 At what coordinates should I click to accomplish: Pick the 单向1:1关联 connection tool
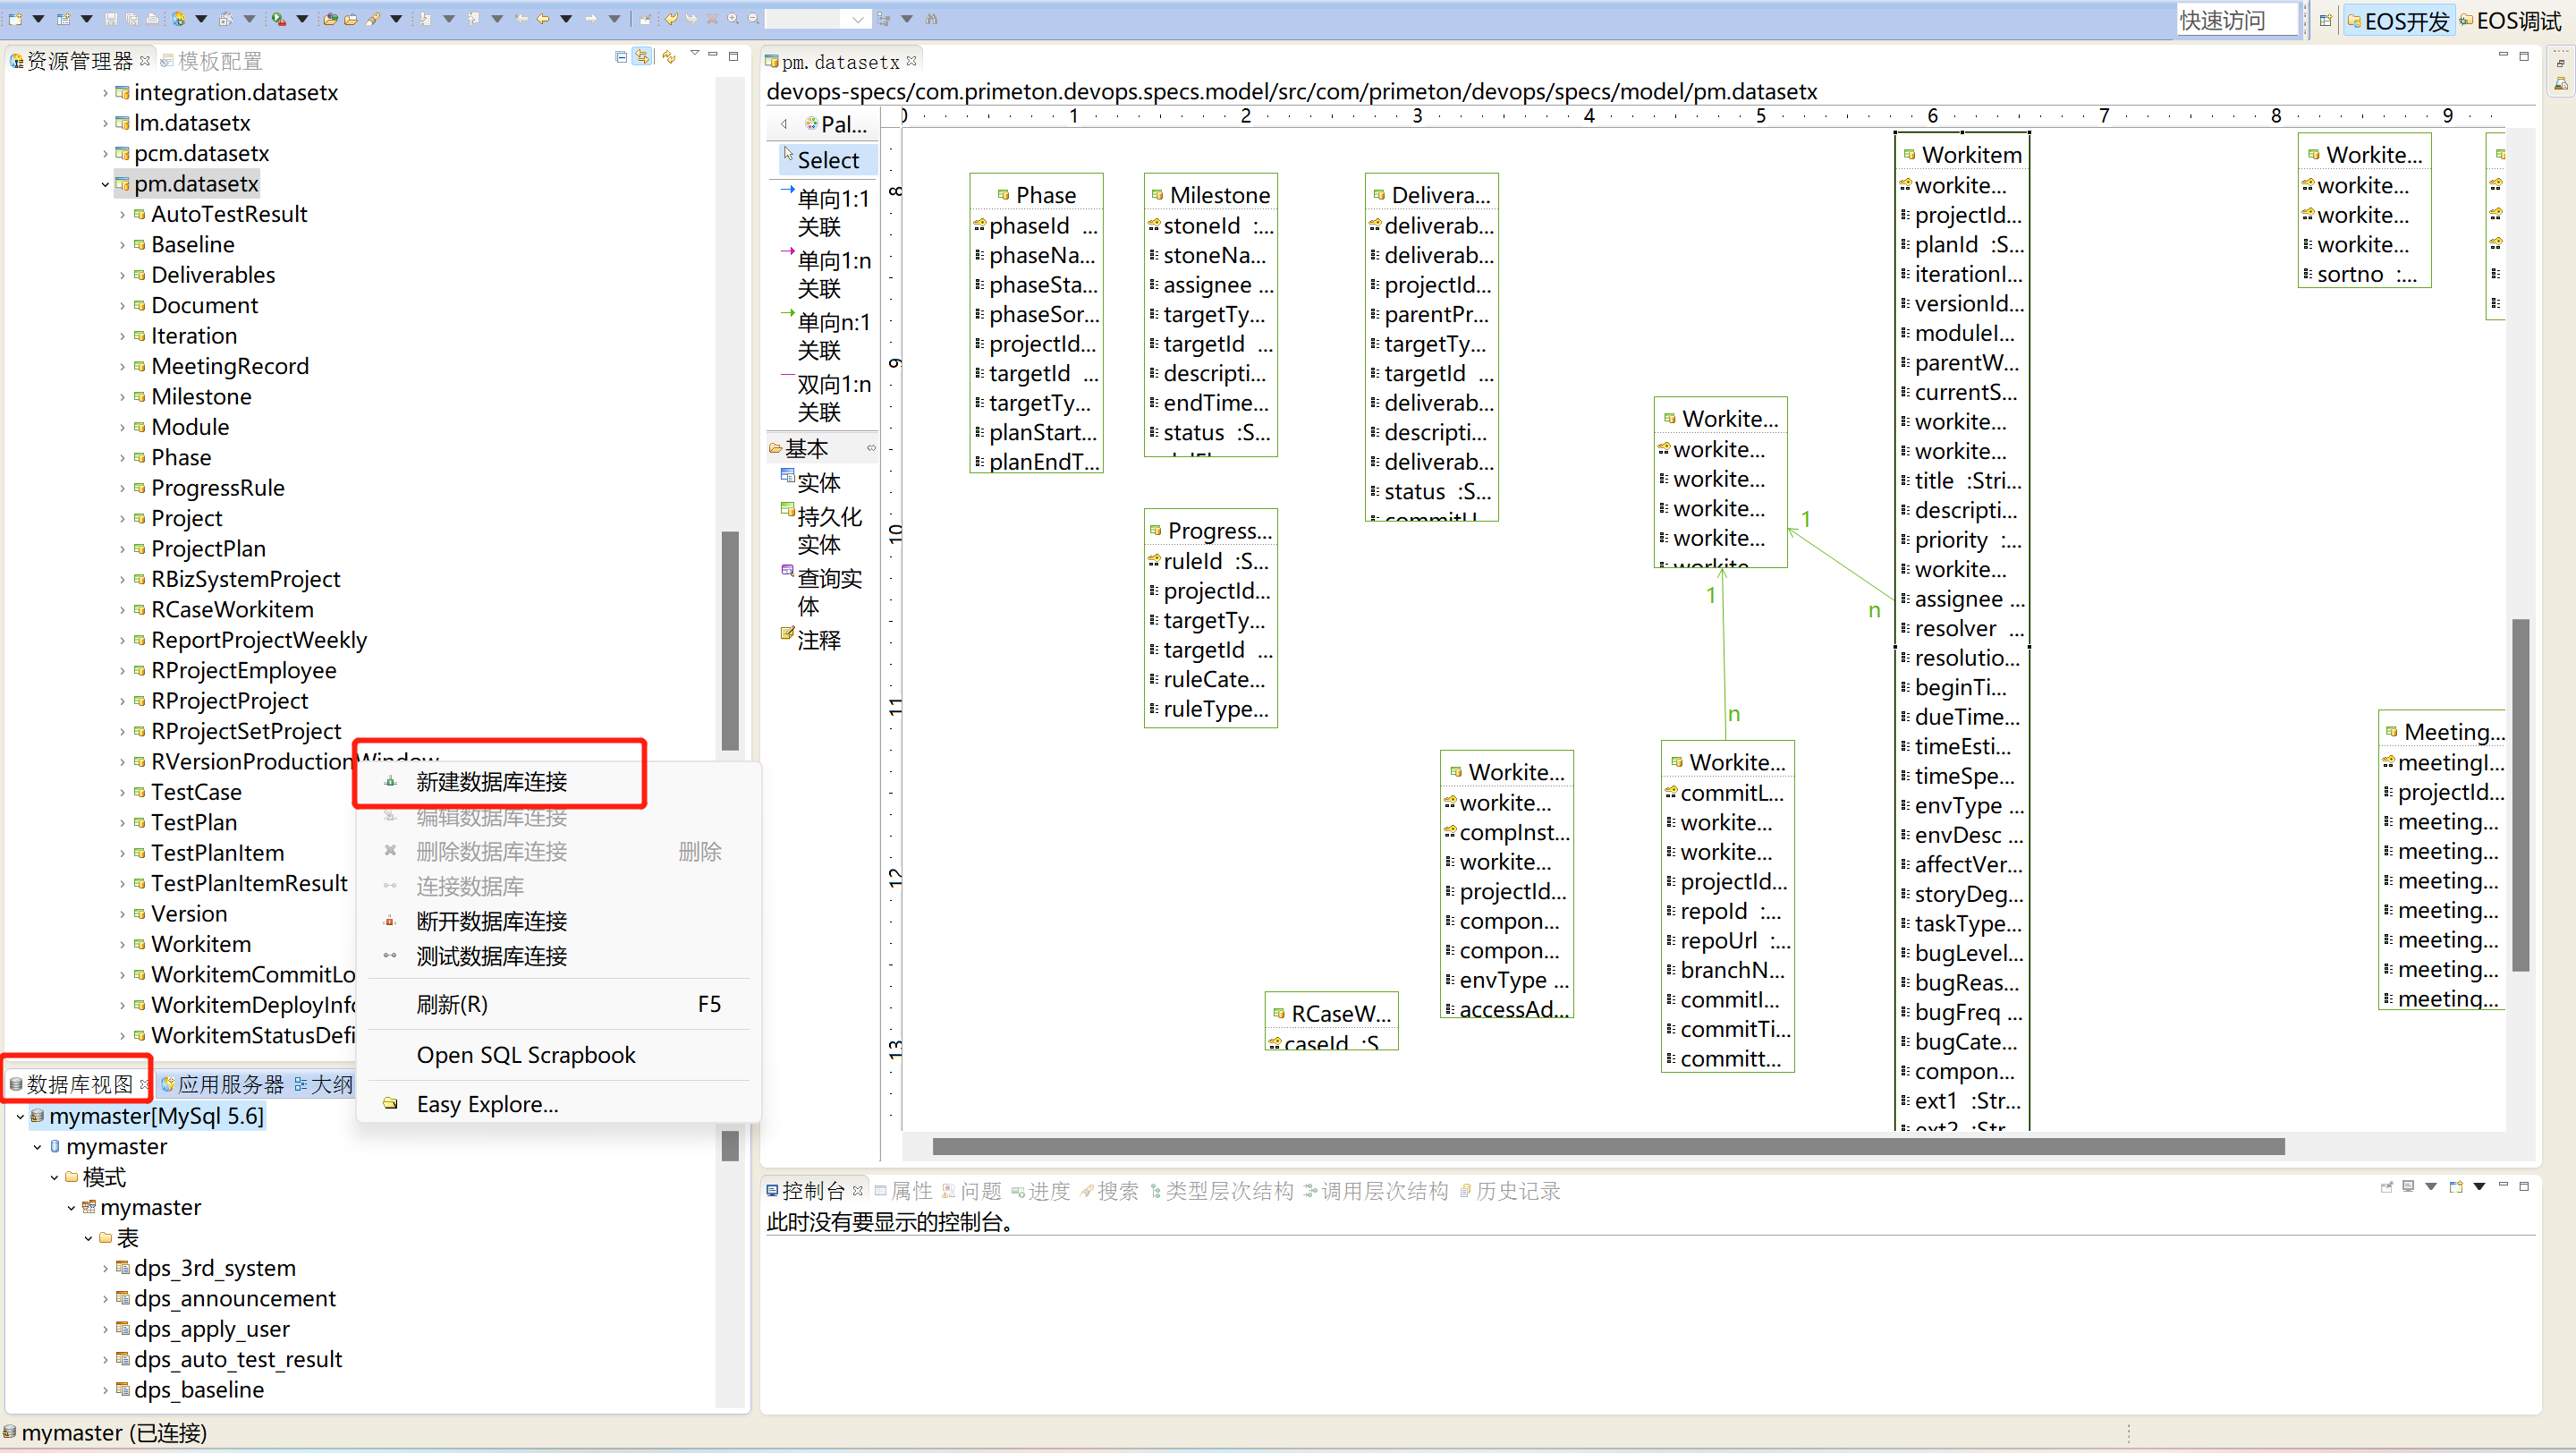(x=830, y=212)
